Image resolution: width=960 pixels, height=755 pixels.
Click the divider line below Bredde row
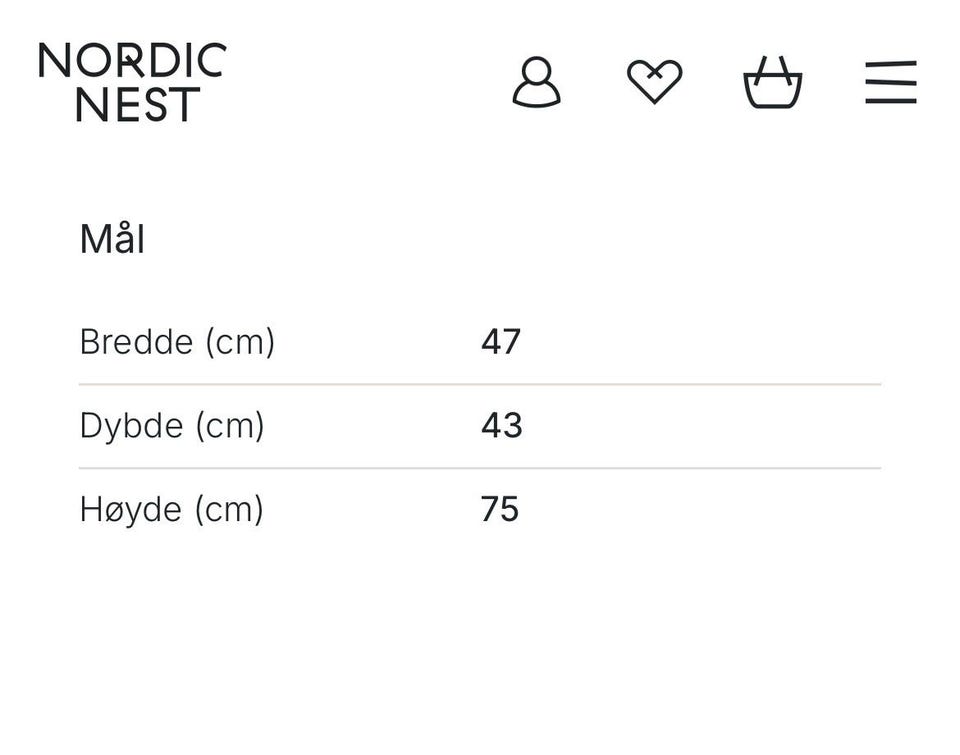pyautogui.click(x=480, y=384)
